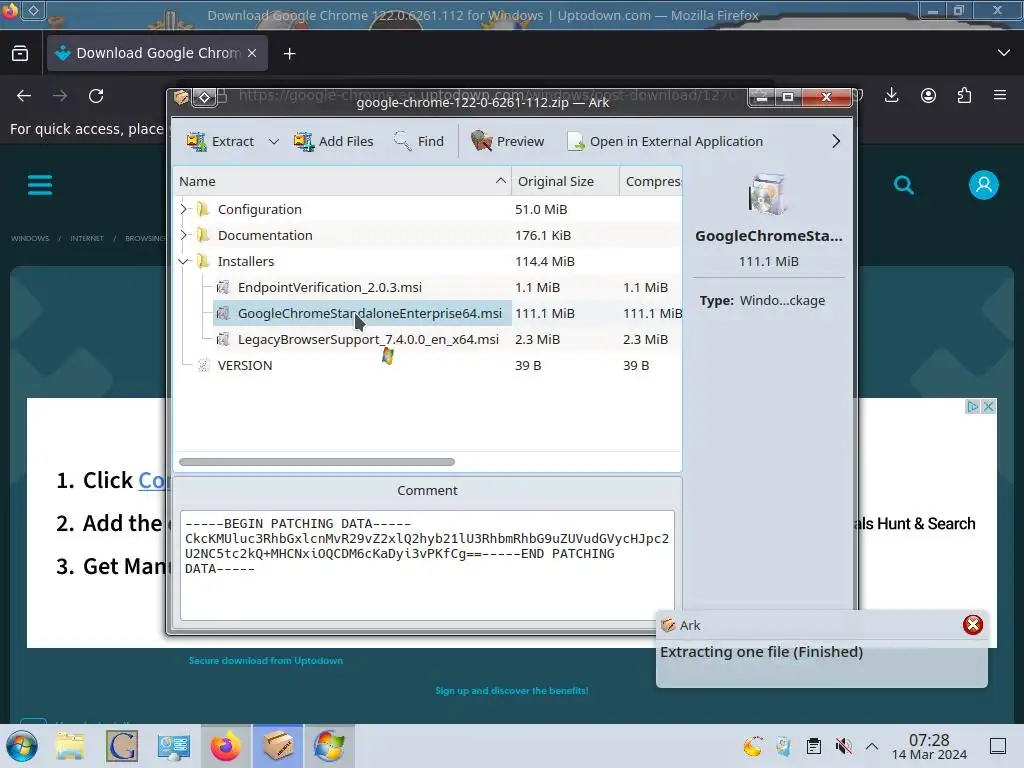Select EndpointVerification_2.0.3.msi file
This screenshot has height=768, width=1024.
tap(330, 287)
